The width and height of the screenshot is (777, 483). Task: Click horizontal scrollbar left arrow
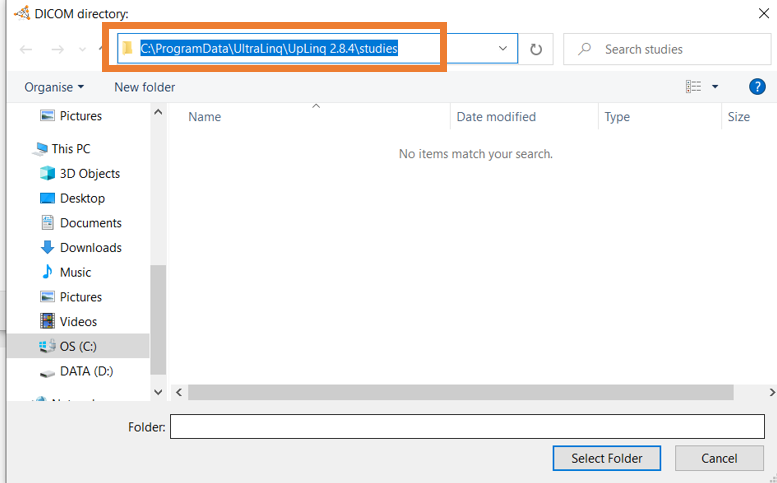click(179, 392)
